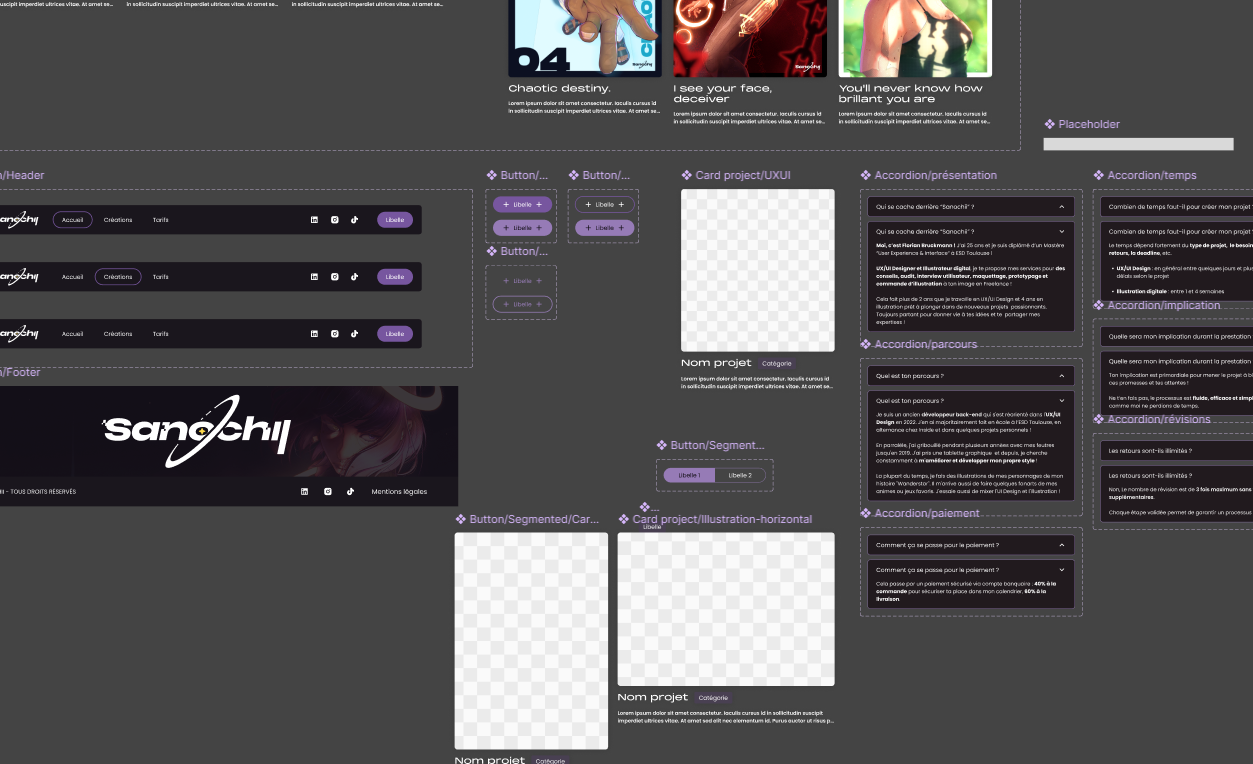Click Instagram icon in the middle header variant
Image resolution: width=1253 pixels, height=764 pixels.
click(335, 277)
